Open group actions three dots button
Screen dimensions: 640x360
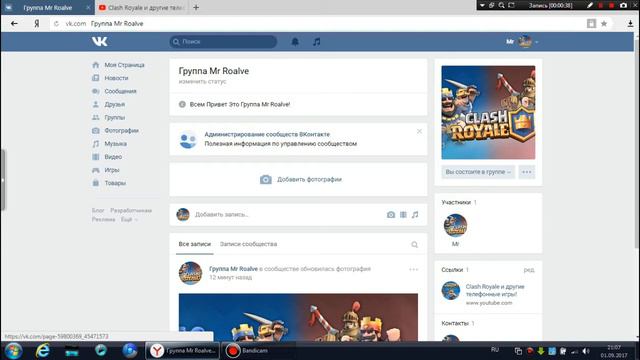click(527, 172)
